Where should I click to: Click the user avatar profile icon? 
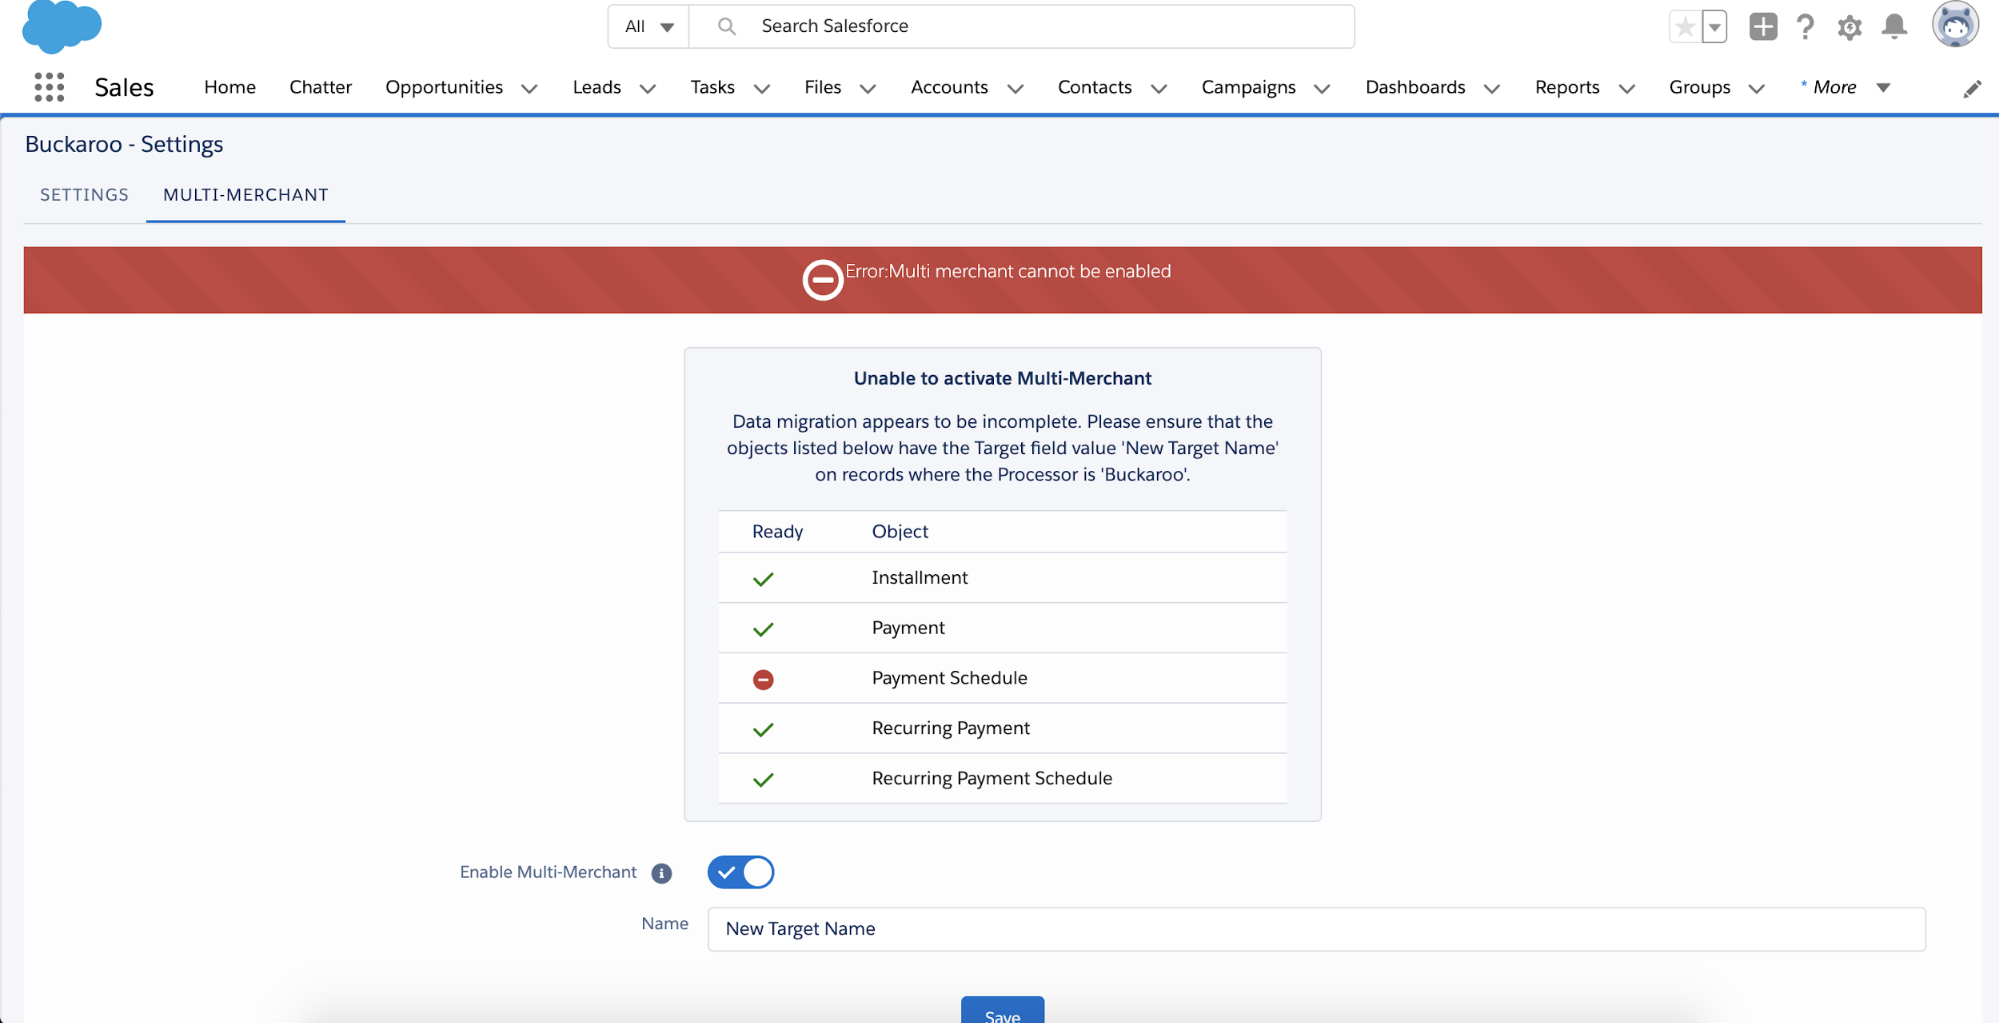(1954, 25)
